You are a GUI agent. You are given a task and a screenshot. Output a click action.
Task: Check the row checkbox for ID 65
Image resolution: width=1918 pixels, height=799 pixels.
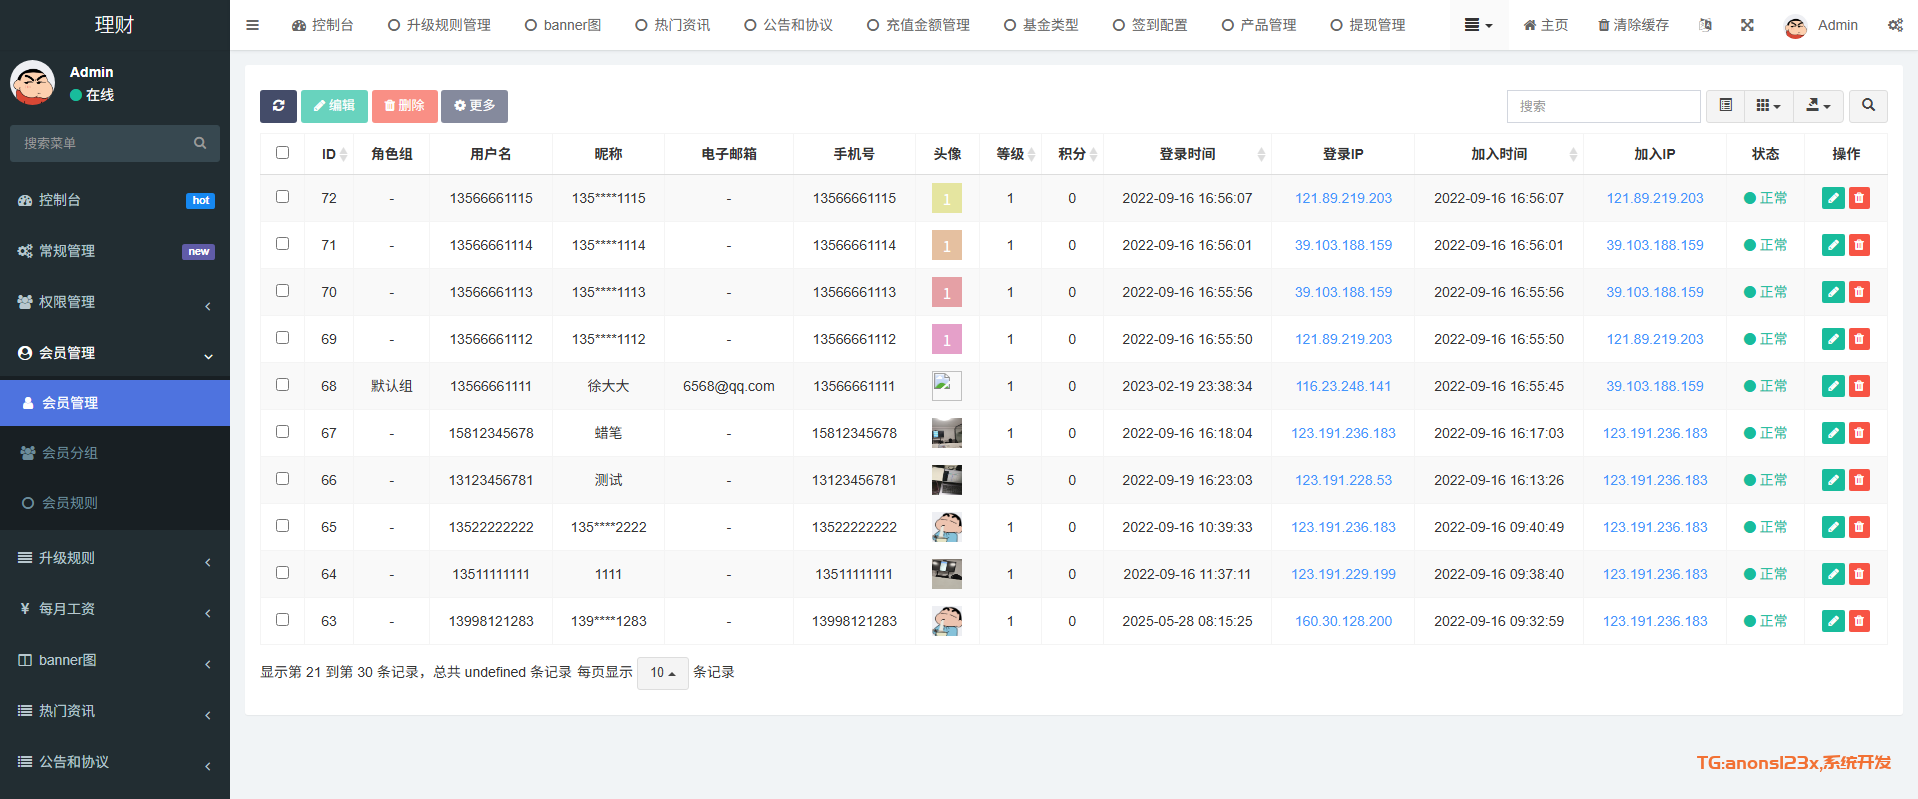tap(282, 526)
